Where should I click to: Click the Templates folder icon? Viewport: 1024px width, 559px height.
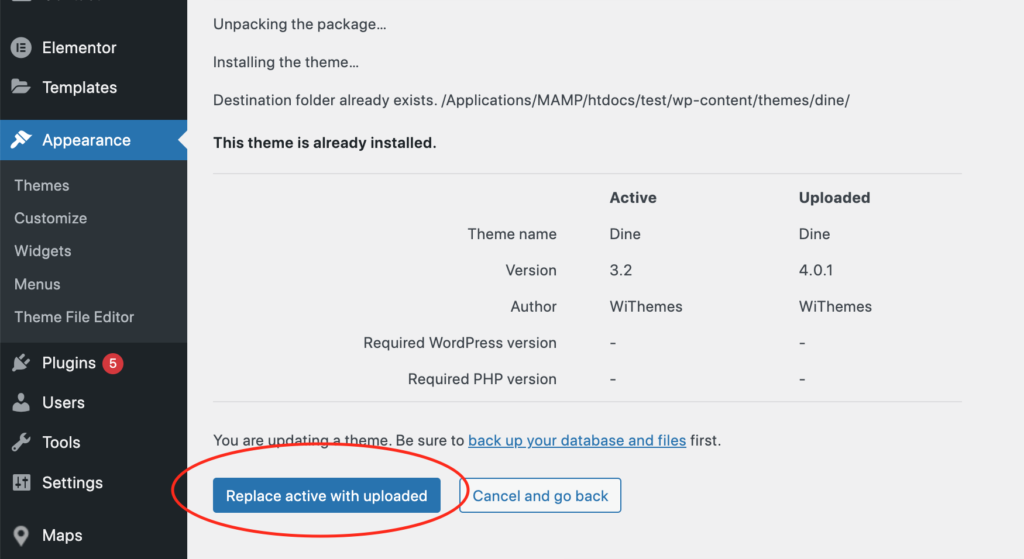[21, 86]
